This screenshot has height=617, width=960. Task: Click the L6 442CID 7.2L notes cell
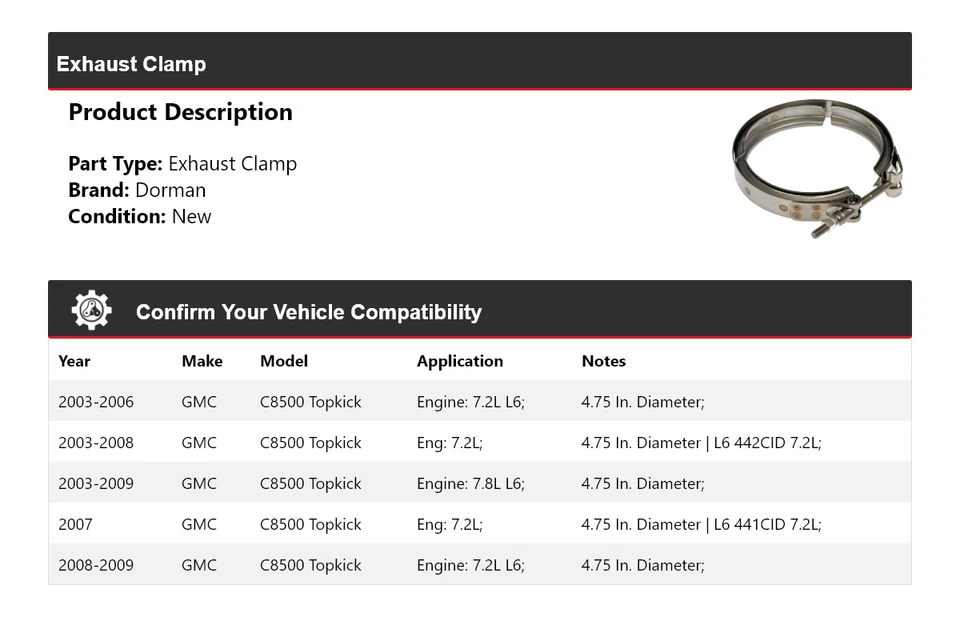(700, 443)
